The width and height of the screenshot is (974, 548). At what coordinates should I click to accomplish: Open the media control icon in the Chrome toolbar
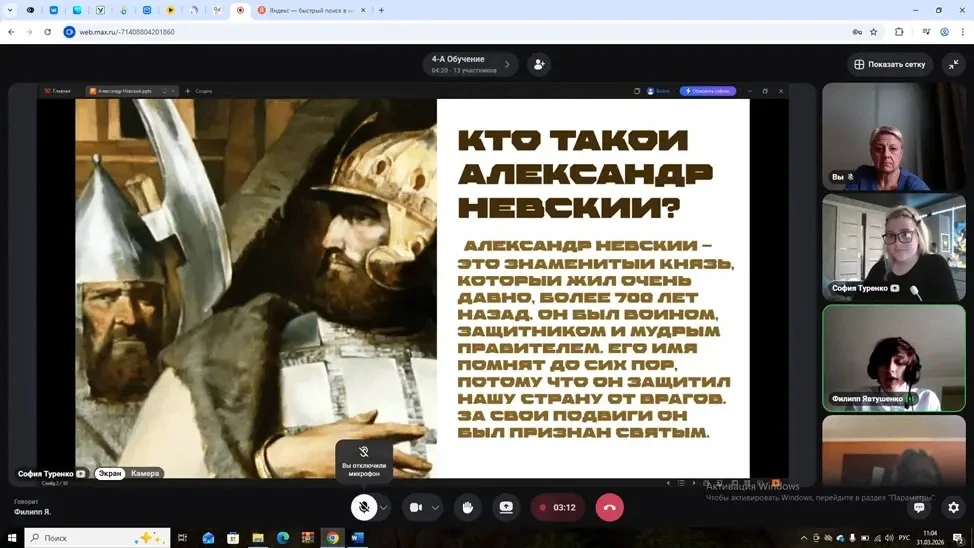926,32
